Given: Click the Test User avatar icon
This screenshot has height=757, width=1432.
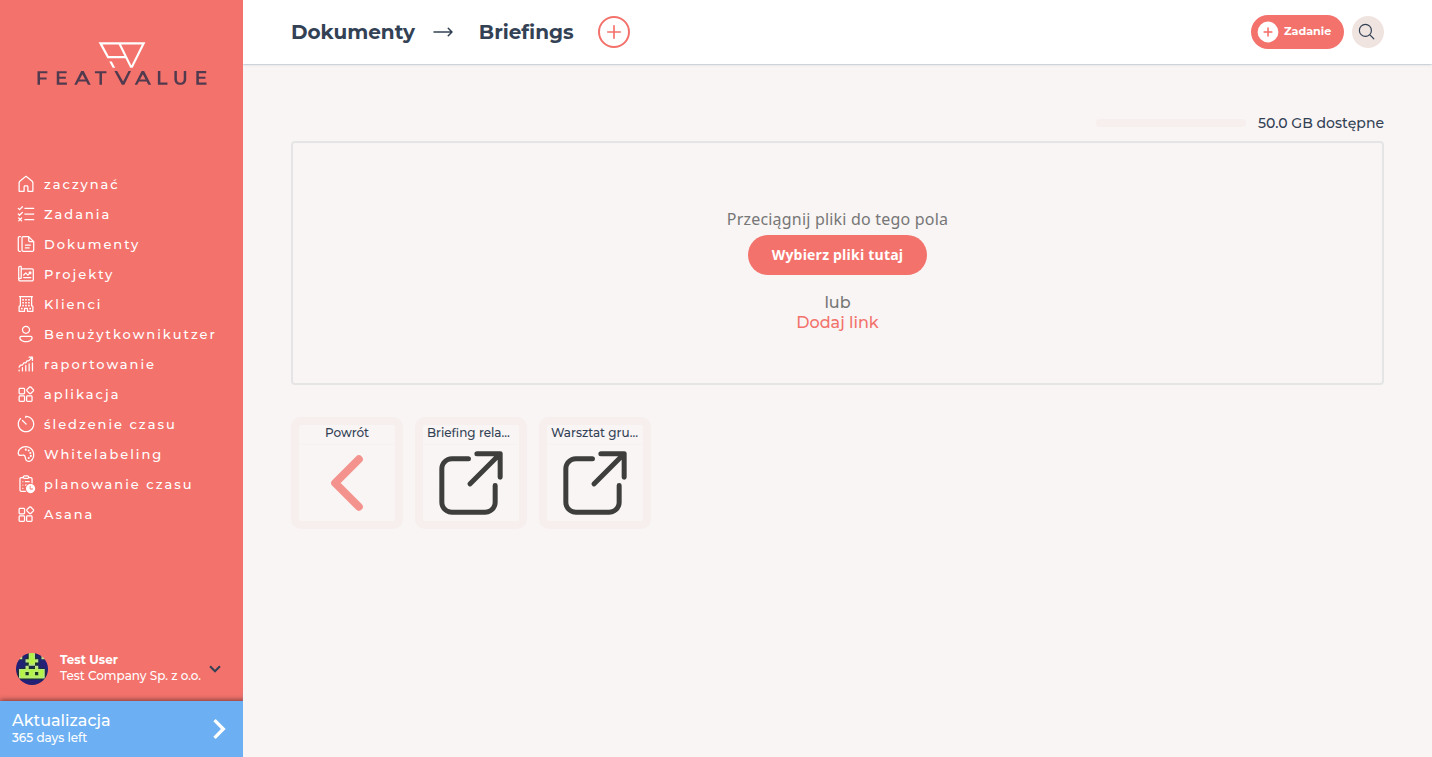Looking at the screenshot, I should 32,668.
